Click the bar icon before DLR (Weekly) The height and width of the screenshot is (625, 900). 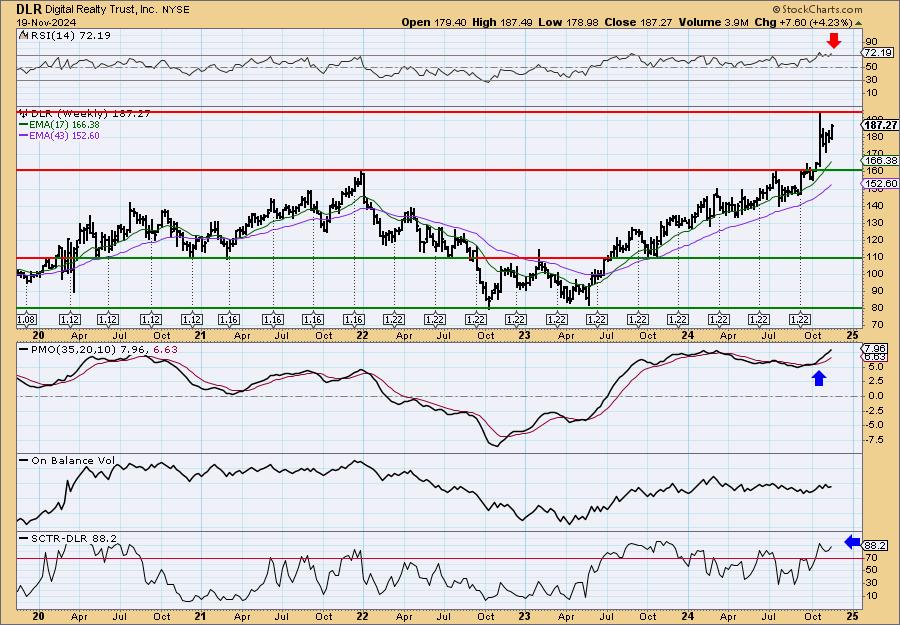point(24,114)
